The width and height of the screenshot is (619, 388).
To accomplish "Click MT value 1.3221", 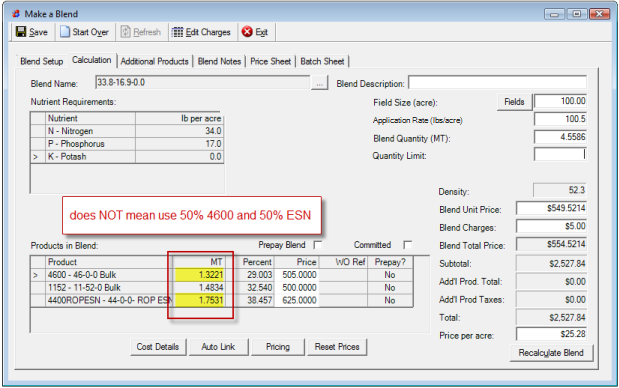I will (x=199, y=275).
